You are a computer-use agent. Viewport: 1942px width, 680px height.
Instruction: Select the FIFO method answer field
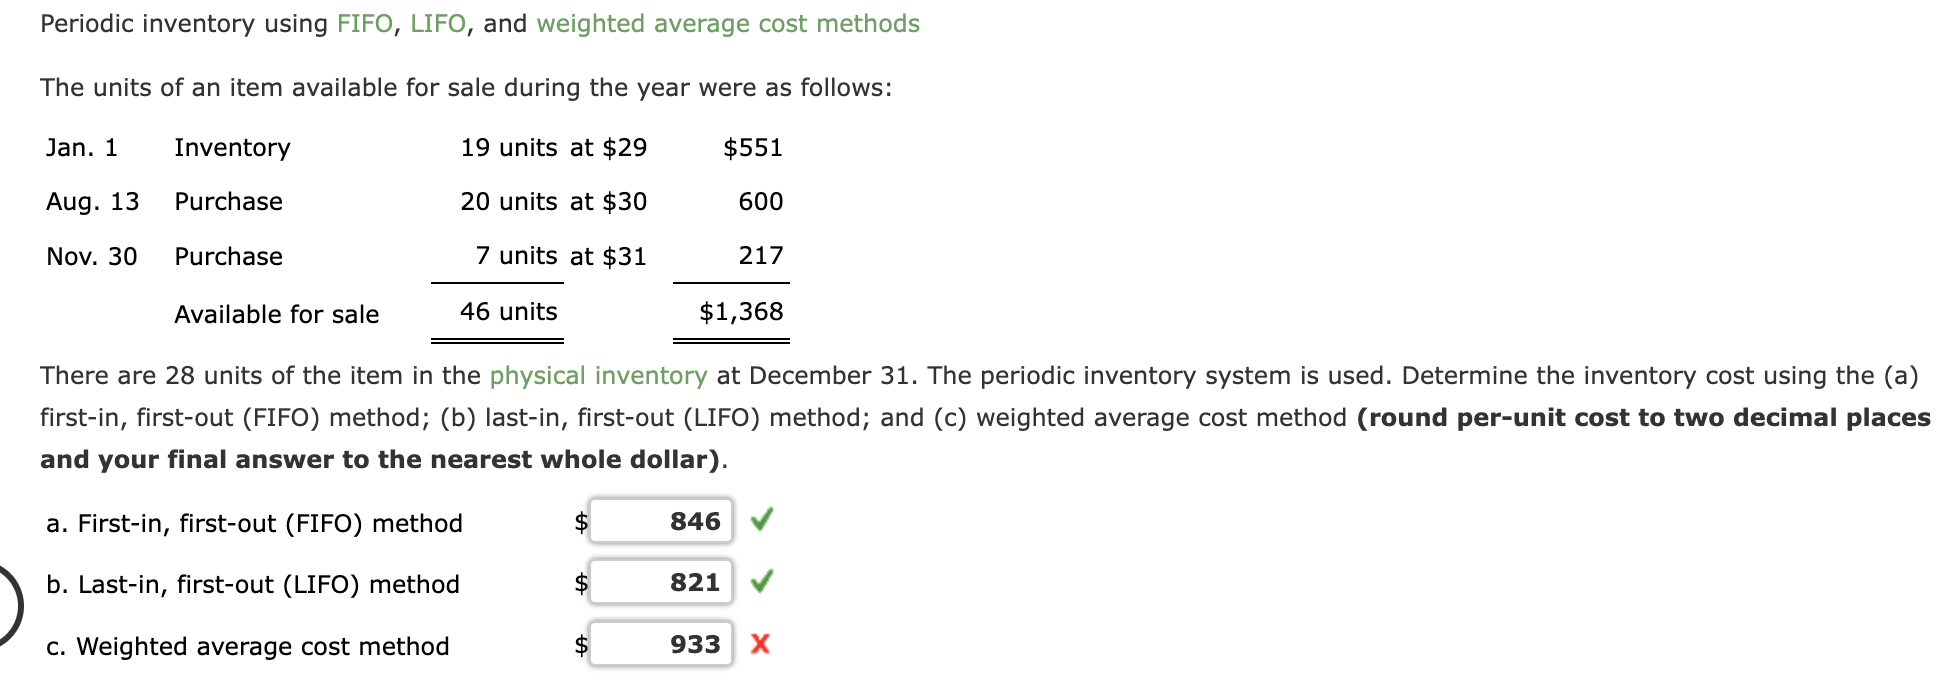pos(661,521)
